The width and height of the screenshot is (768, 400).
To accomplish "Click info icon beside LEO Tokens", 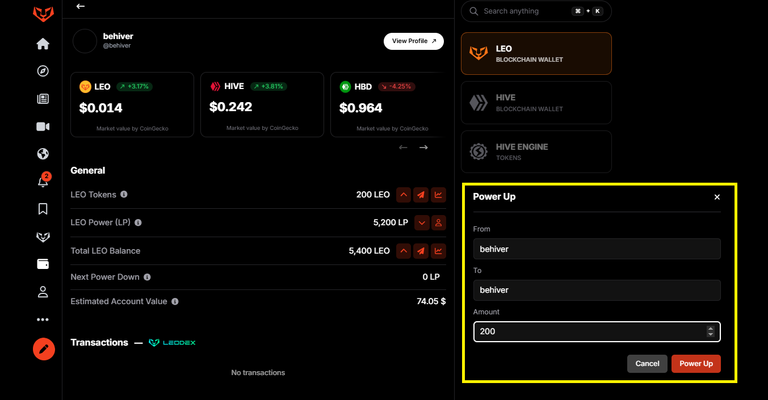I will pos(124,194).
